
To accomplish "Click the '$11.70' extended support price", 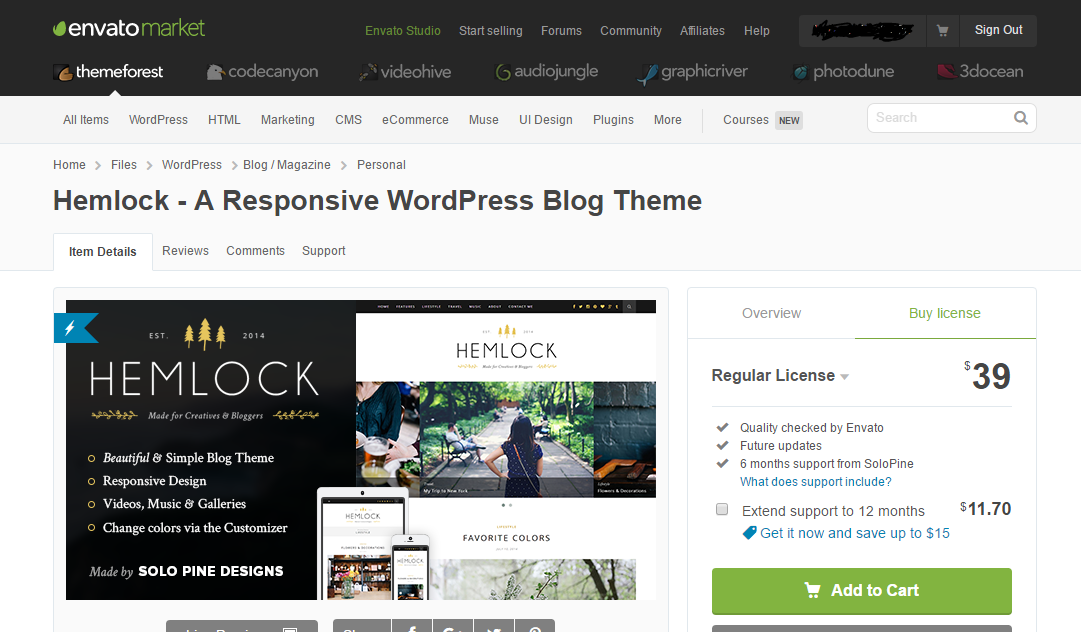I will pyautogui.click(x=985, y=509).
